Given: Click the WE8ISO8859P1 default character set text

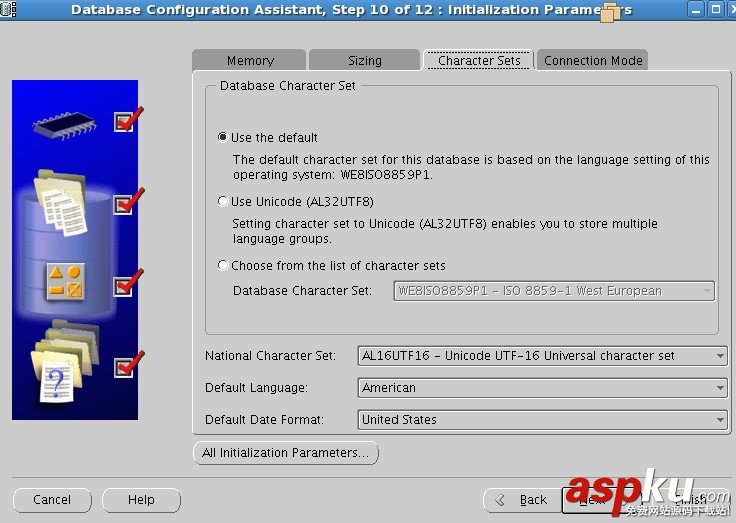Looking at the screenshot, I should point(385,175).
